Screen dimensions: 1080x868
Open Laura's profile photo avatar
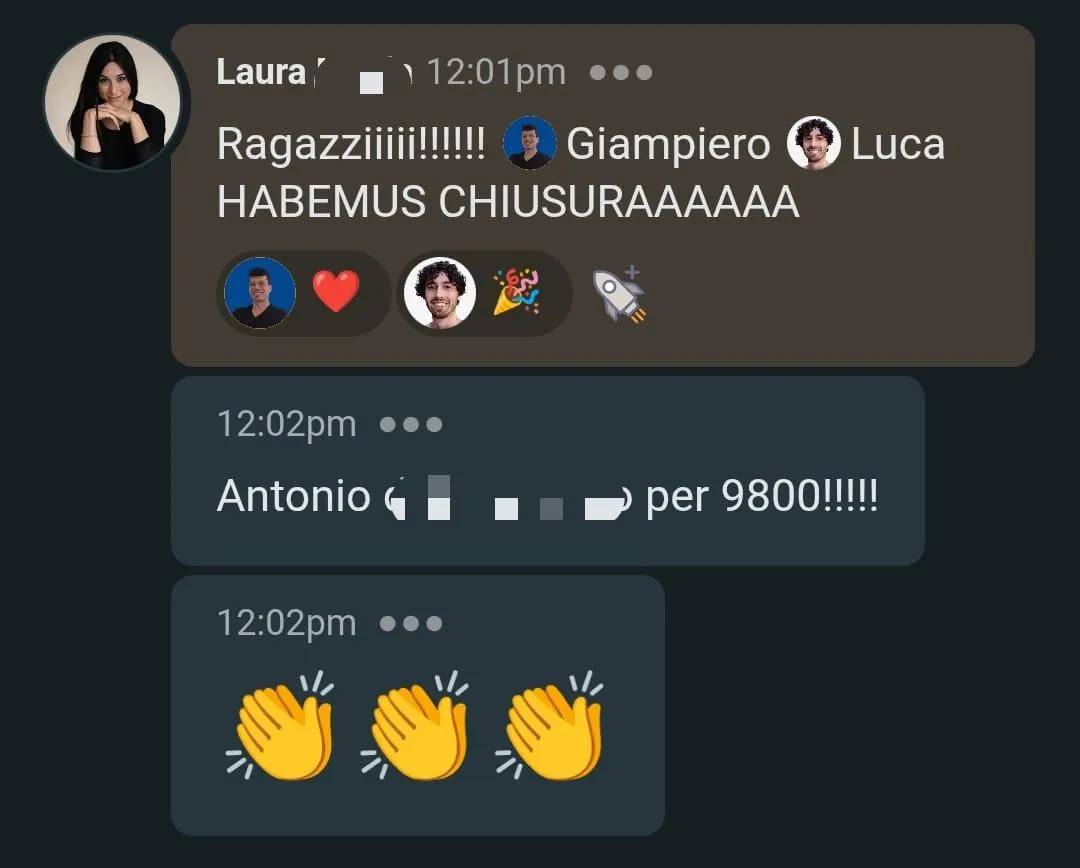[113, 102]
